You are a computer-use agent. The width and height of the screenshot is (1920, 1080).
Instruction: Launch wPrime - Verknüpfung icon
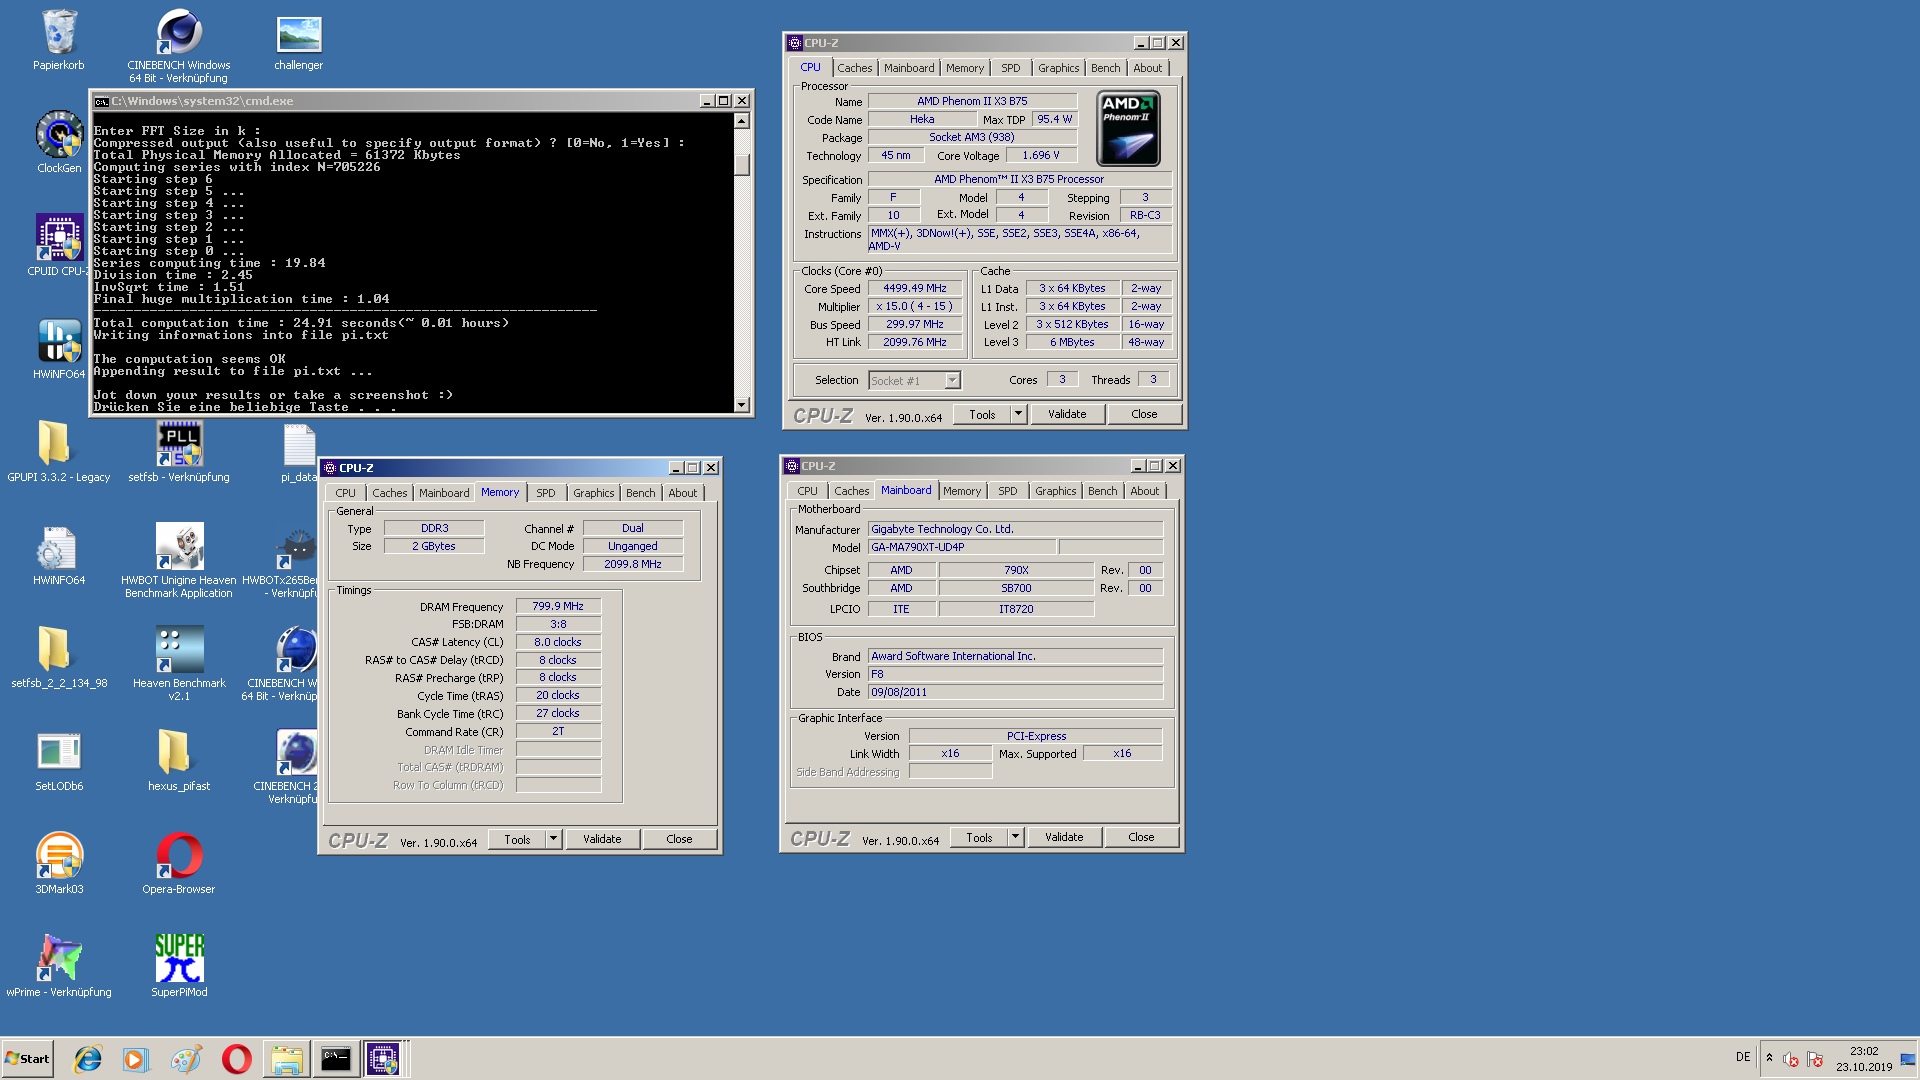click(59, 966)
